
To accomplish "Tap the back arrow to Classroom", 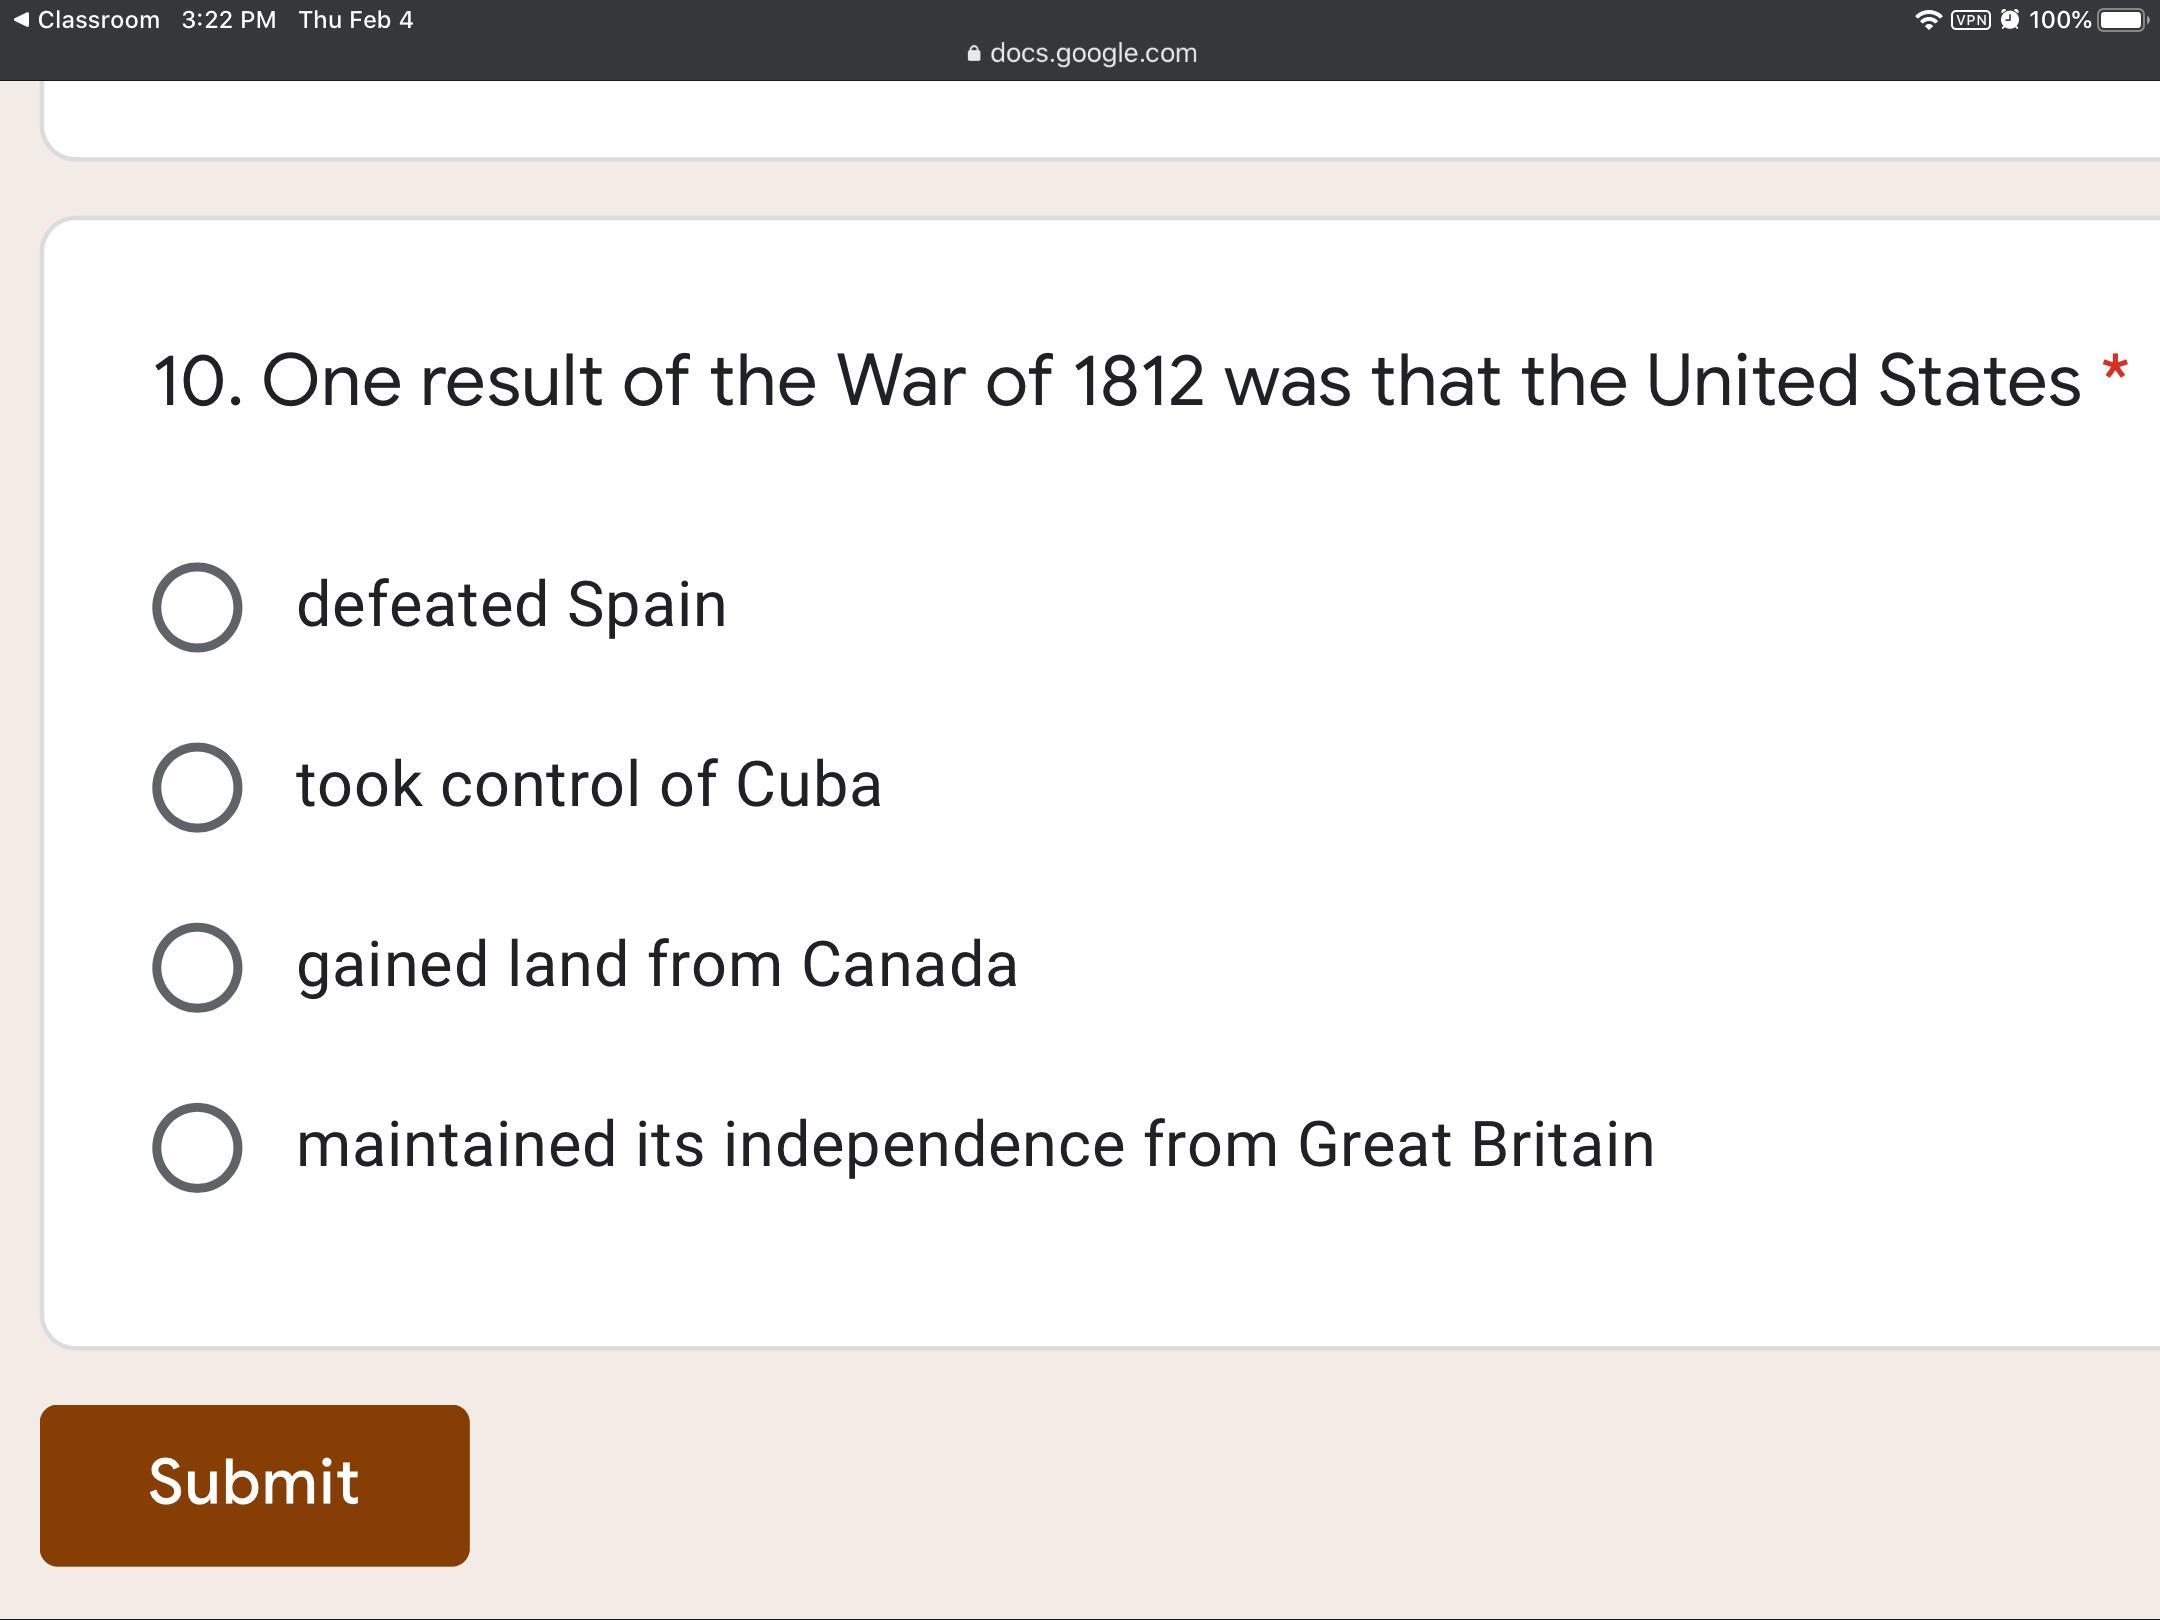I will [x=21, y=20].
